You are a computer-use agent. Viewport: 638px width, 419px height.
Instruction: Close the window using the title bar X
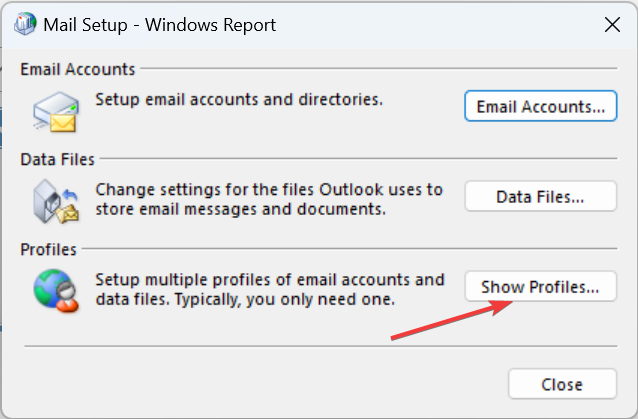tap(612, 25)
